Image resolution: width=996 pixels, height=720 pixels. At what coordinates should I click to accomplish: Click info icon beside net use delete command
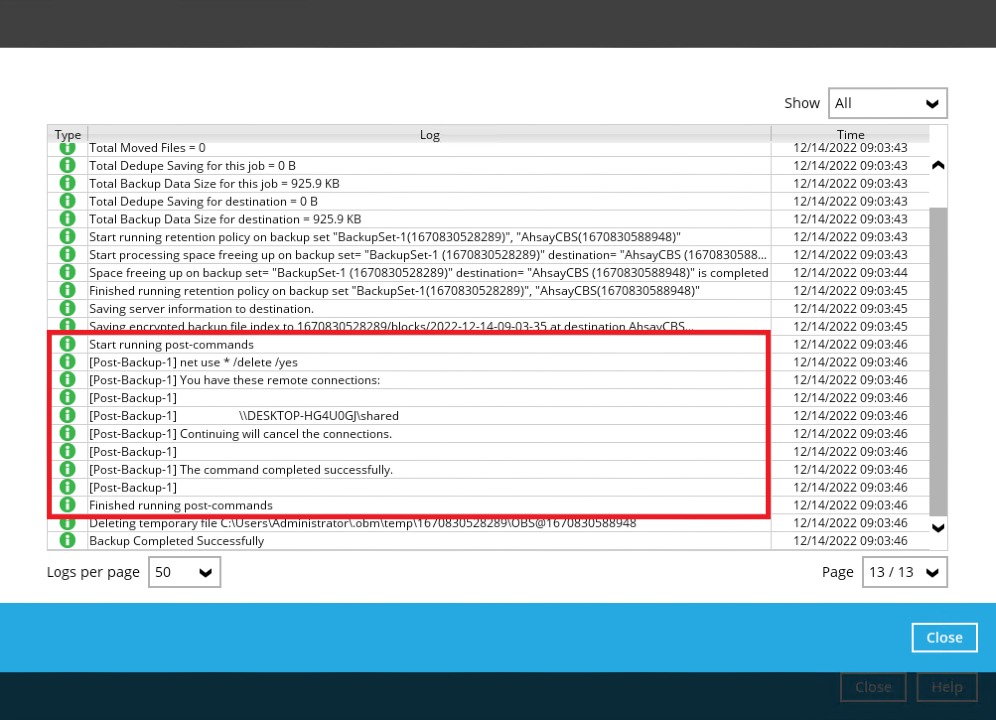68,362
